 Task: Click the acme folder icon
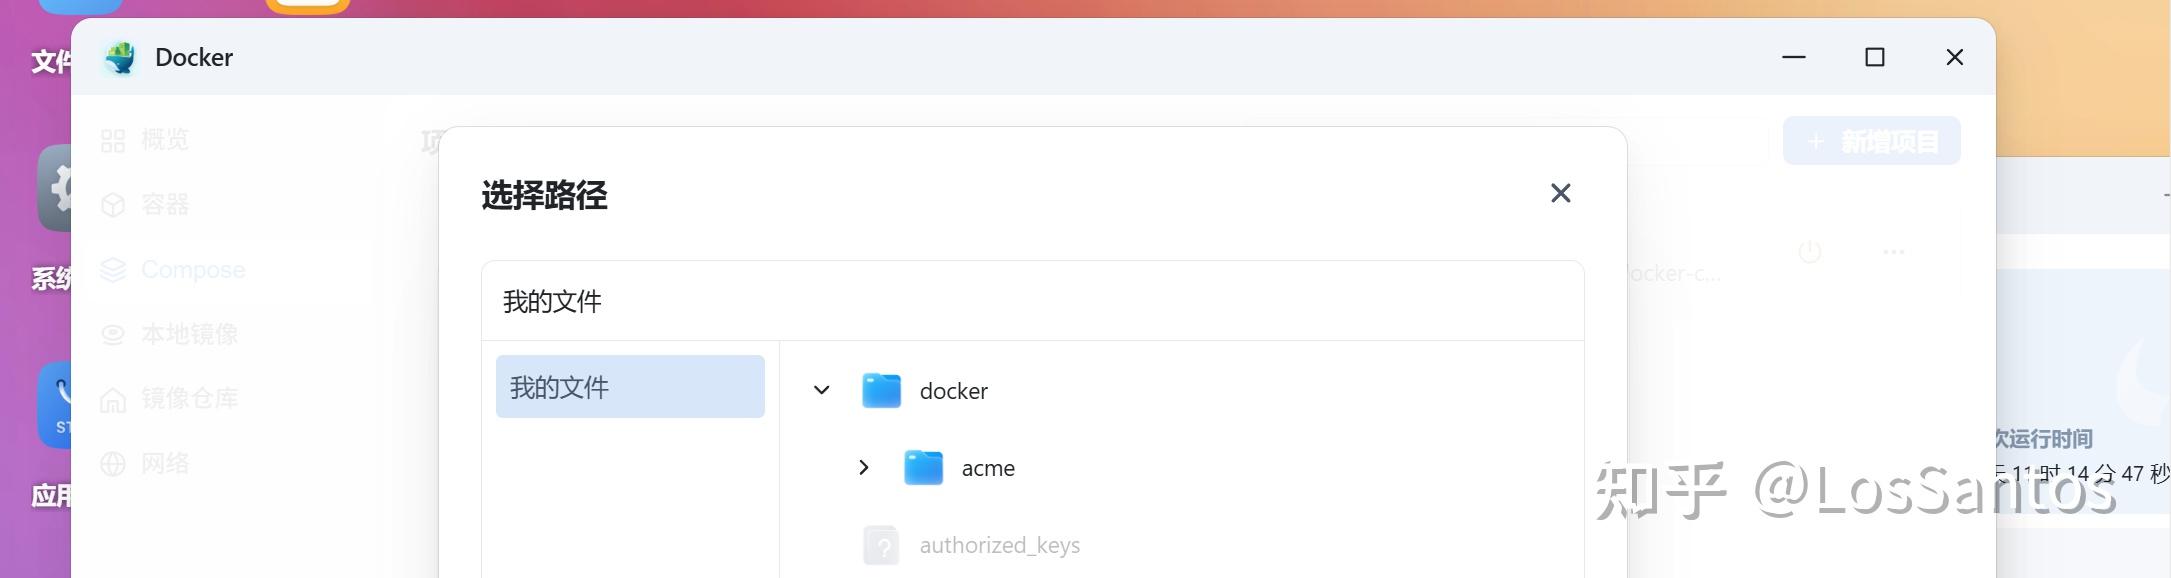coord(920,467)
